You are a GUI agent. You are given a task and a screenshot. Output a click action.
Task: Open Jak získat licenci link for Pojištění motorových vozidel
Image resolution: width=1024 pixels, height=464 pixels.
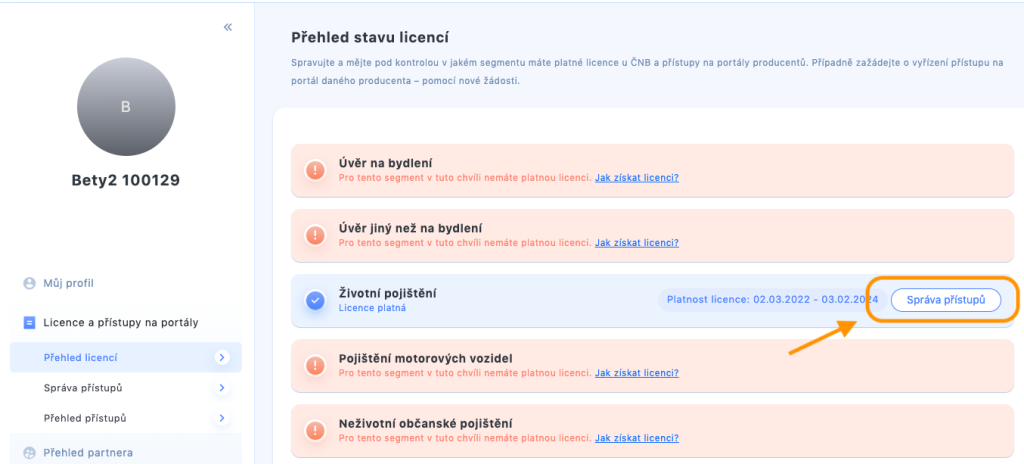(x=637, y=373)
